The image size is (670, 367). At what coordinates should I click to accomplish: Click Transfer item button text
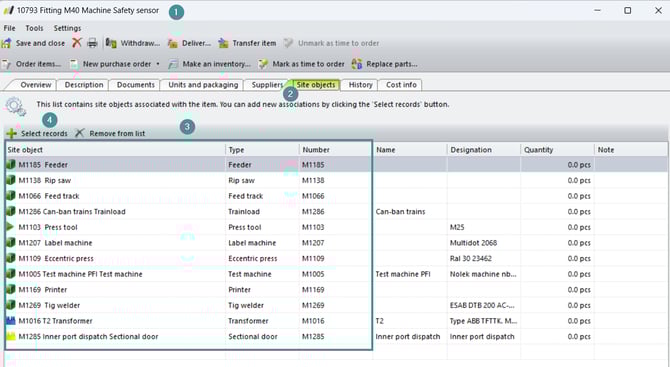[254, 43]
